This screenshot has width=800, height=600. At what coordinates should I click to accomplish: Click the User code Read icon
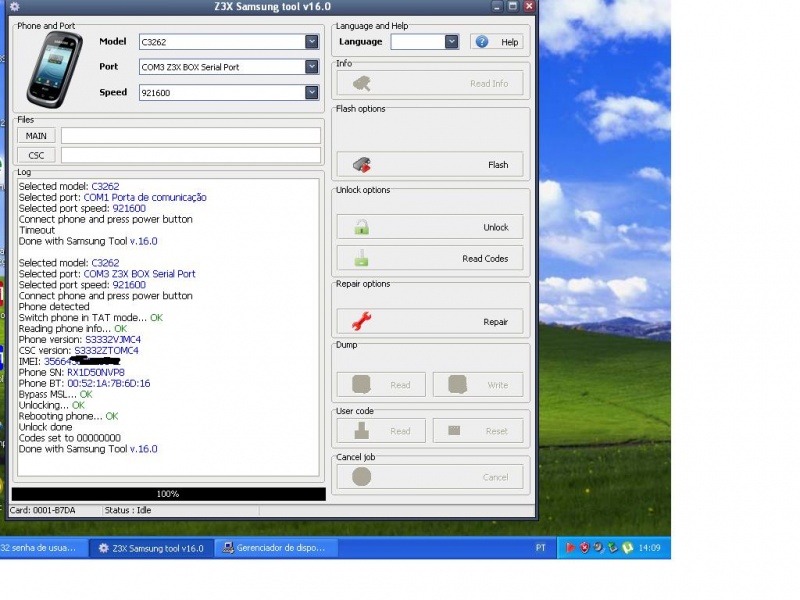click(361, 431)
